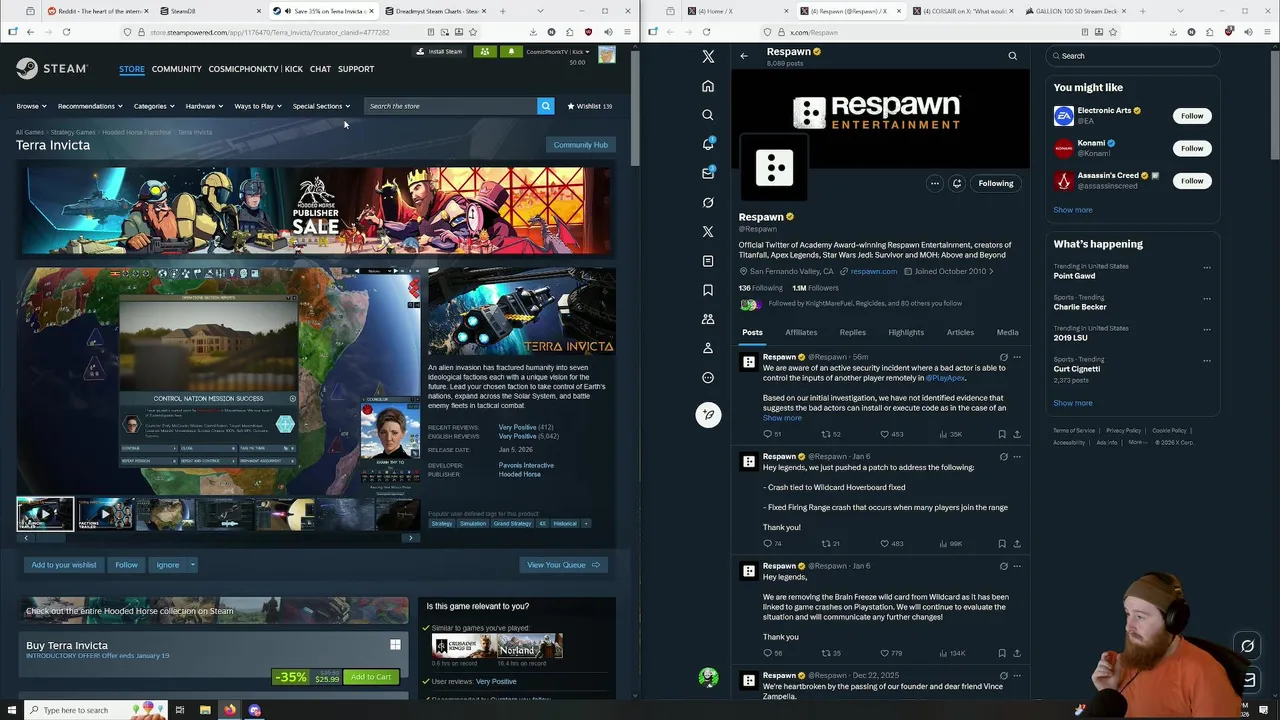Image resolution: width=1280 pixels, height=720 pixels.
Task: Open the CosmicPhonkTV account dropdown
Action: click(x=558, y=51)
